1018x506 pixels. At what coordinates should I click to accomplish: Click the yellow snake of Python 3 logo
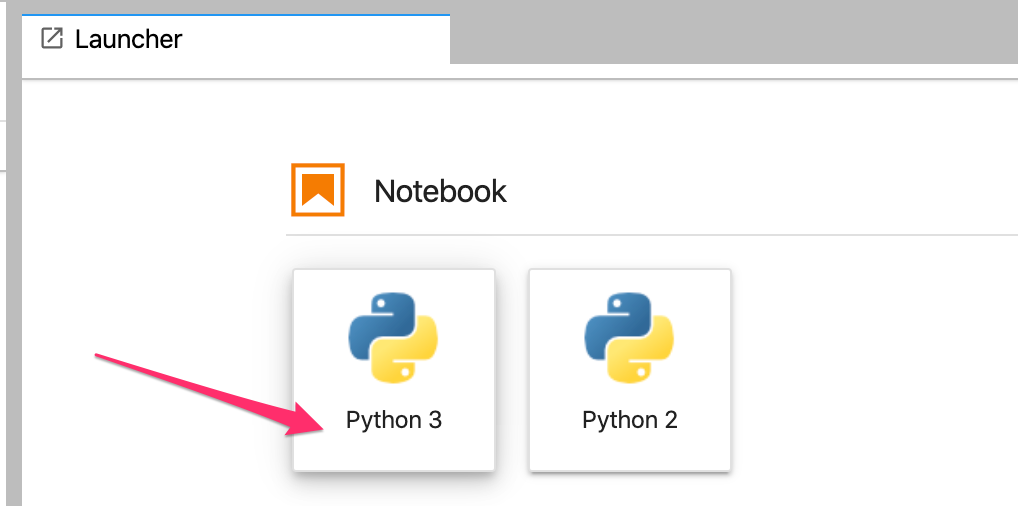pyautogui.click(x=410, y=357)
